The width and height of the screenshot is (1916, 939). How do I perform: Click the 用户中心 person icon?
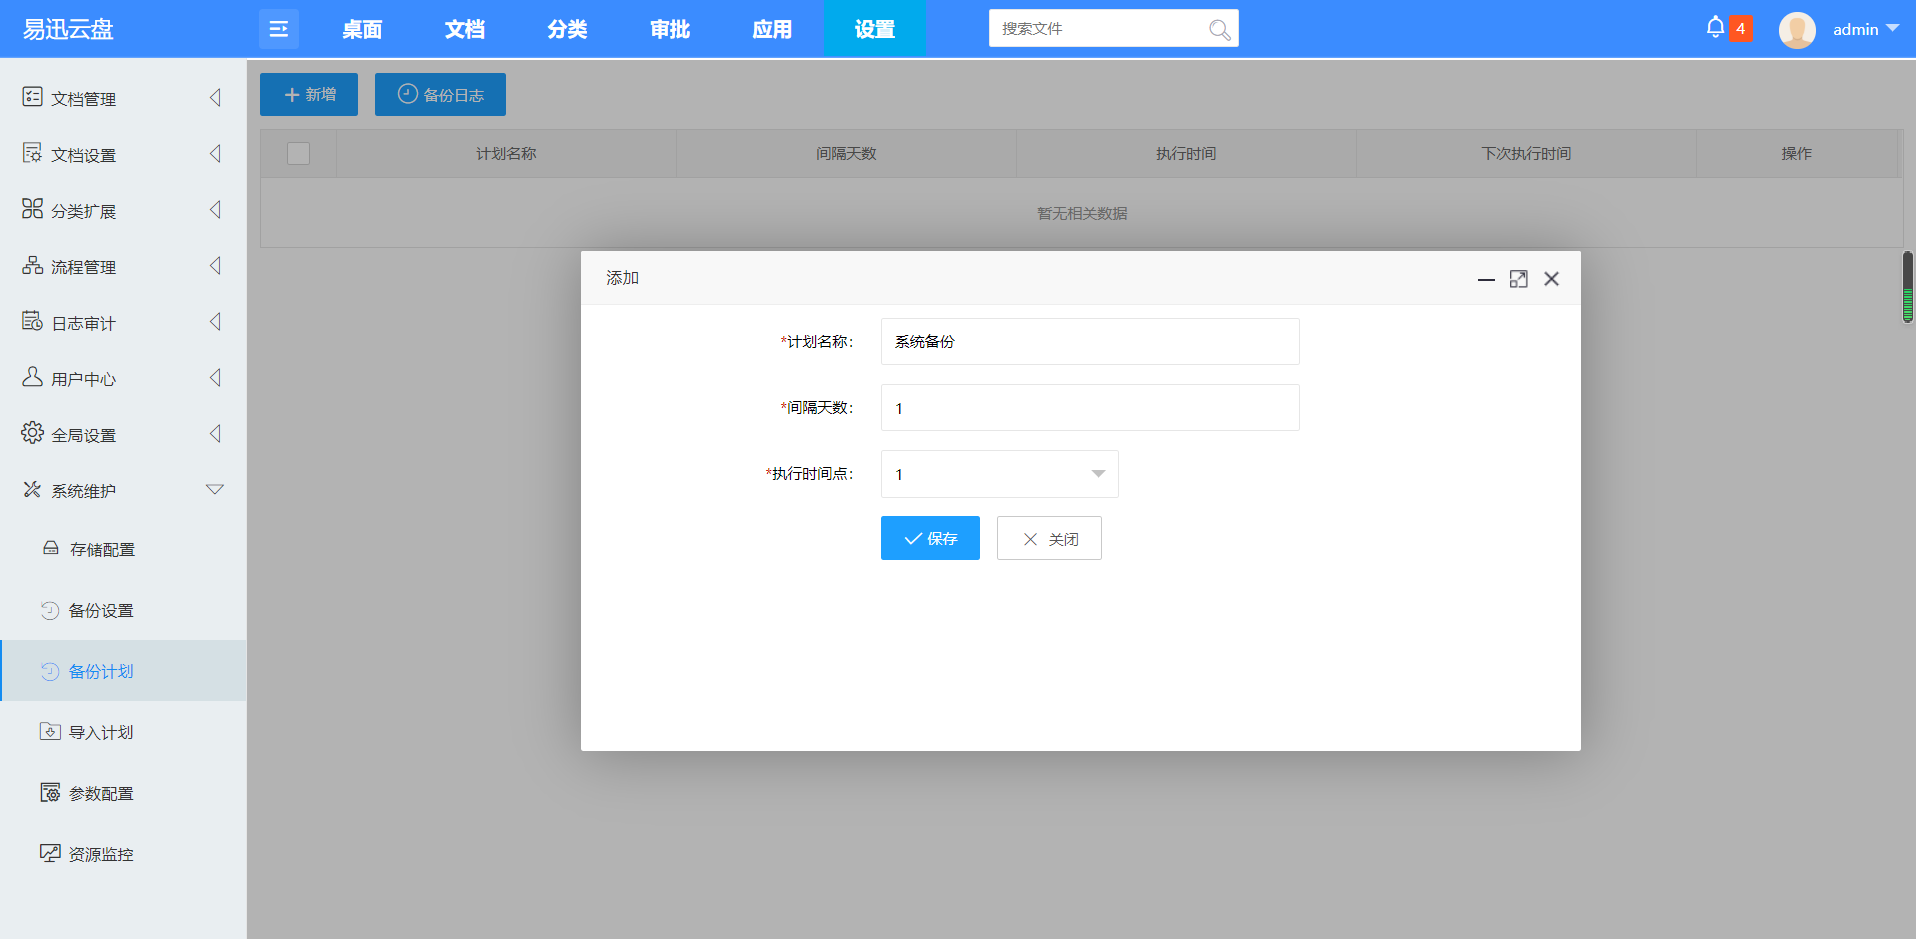click(32, 377)
